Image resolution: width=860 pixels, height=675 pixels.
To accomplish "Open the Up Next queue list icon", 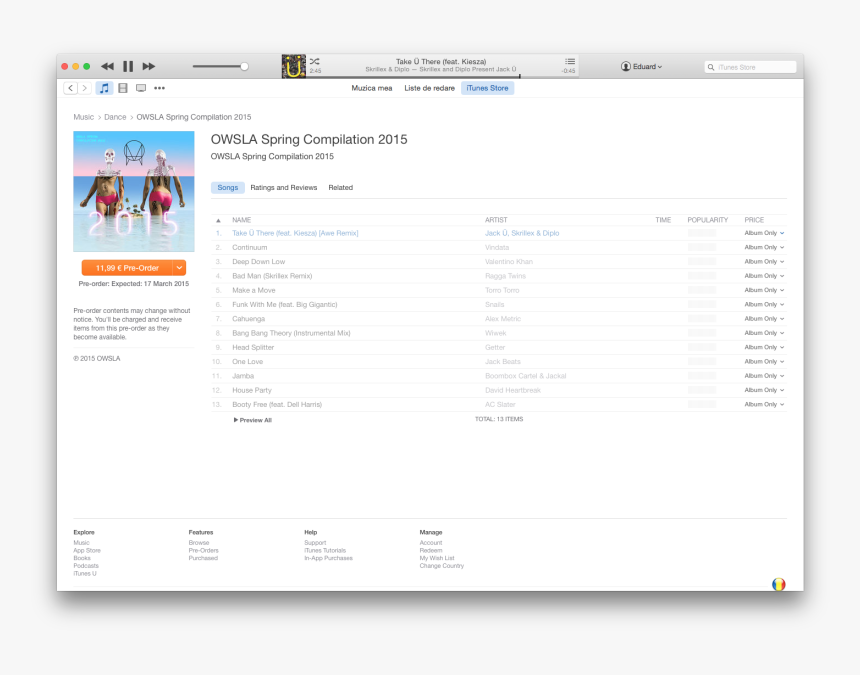I will [x=569, y=62].
